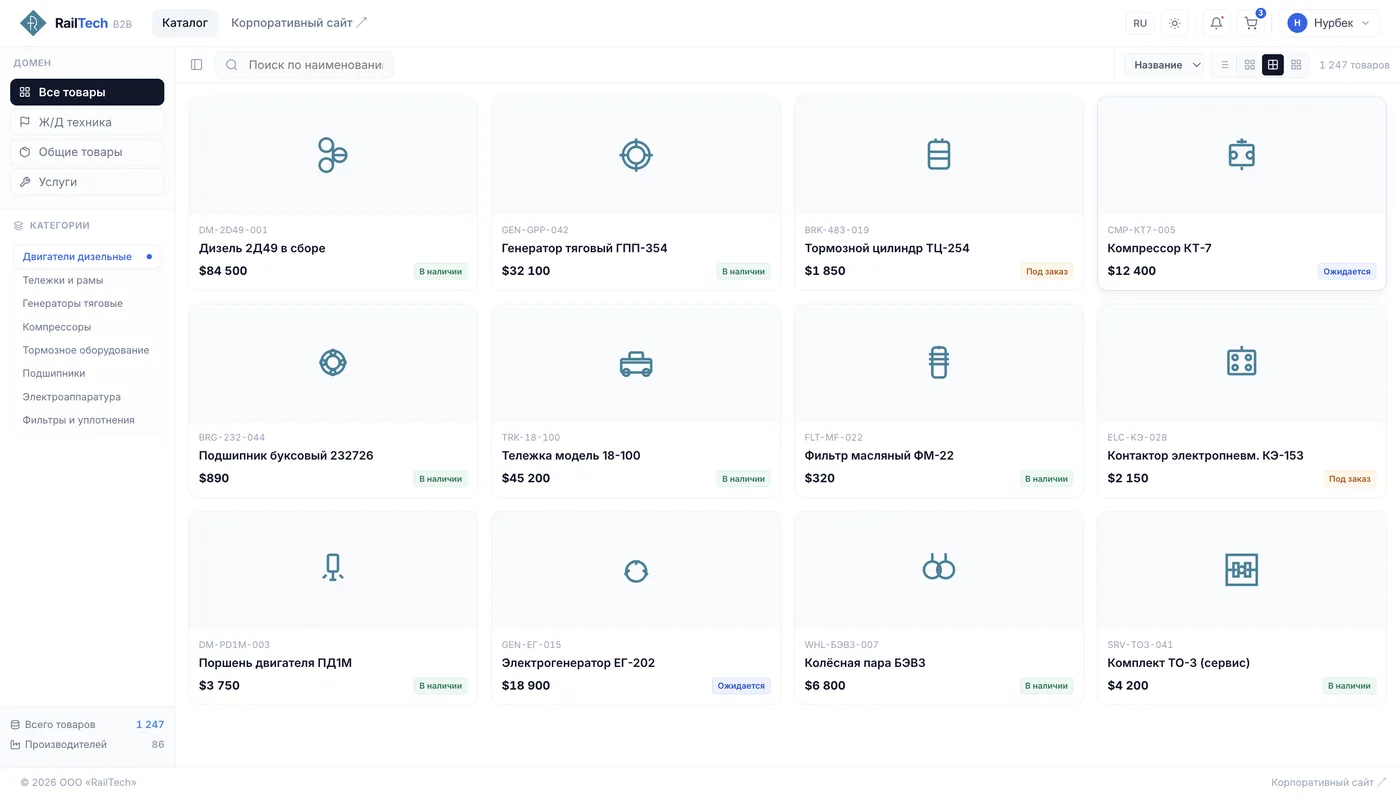1400x797 pixels.
Task: Click the search by name field
Action: tap(314, 65)
